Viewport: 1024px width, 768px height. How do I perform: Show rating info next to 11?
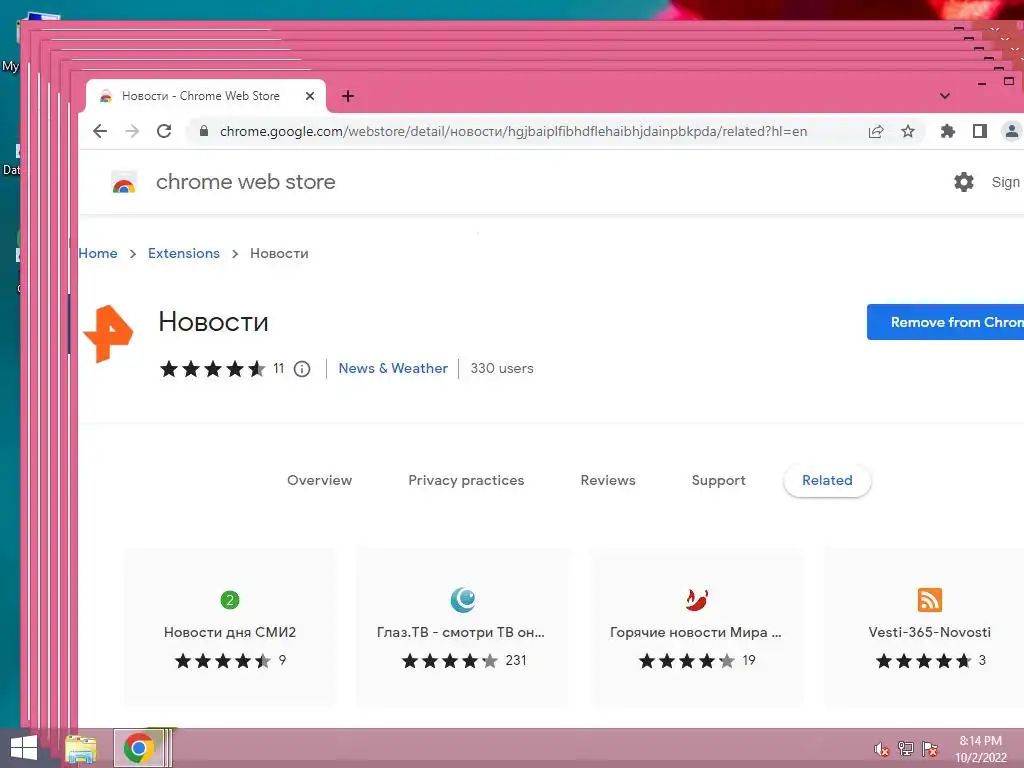pyautogui.click(x=302, y=369)
